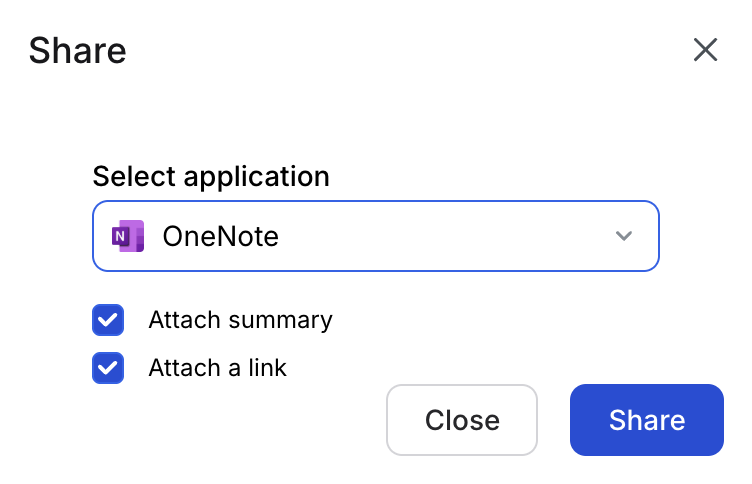Click the "Select application" field label
Image resolution: width=752 pixels, height=484 pixels.
tap(211, 177)
